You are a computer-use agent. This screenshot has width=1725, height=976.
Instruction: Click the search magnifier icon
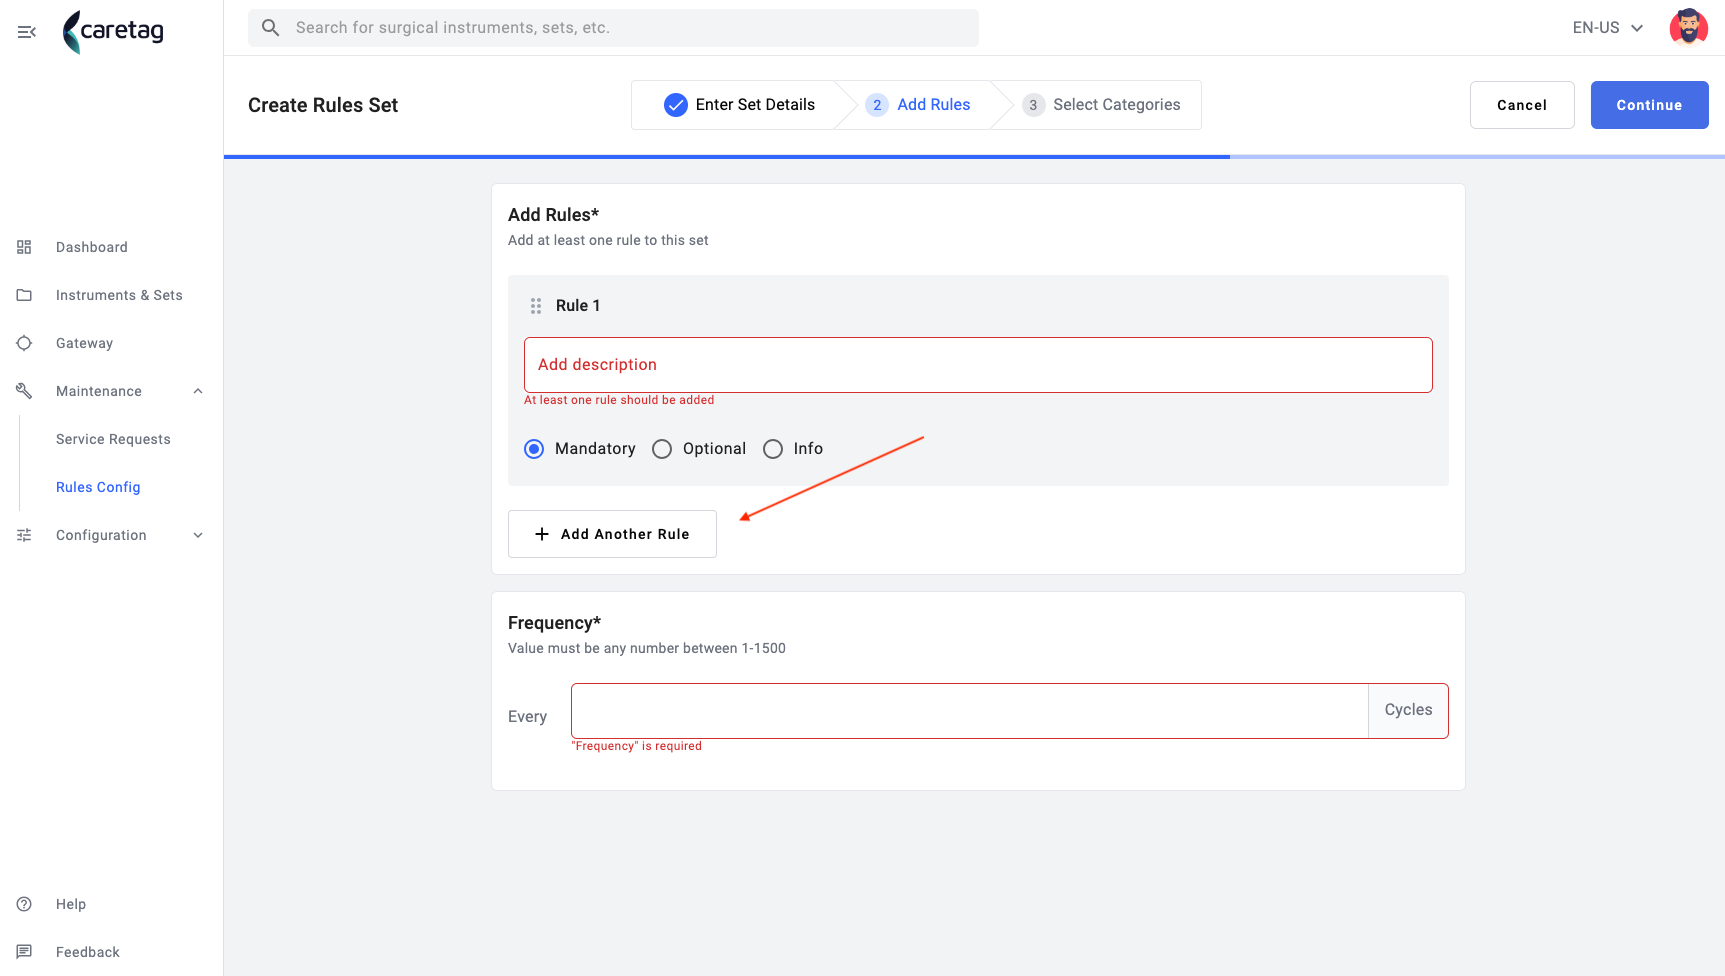point(270,28)
